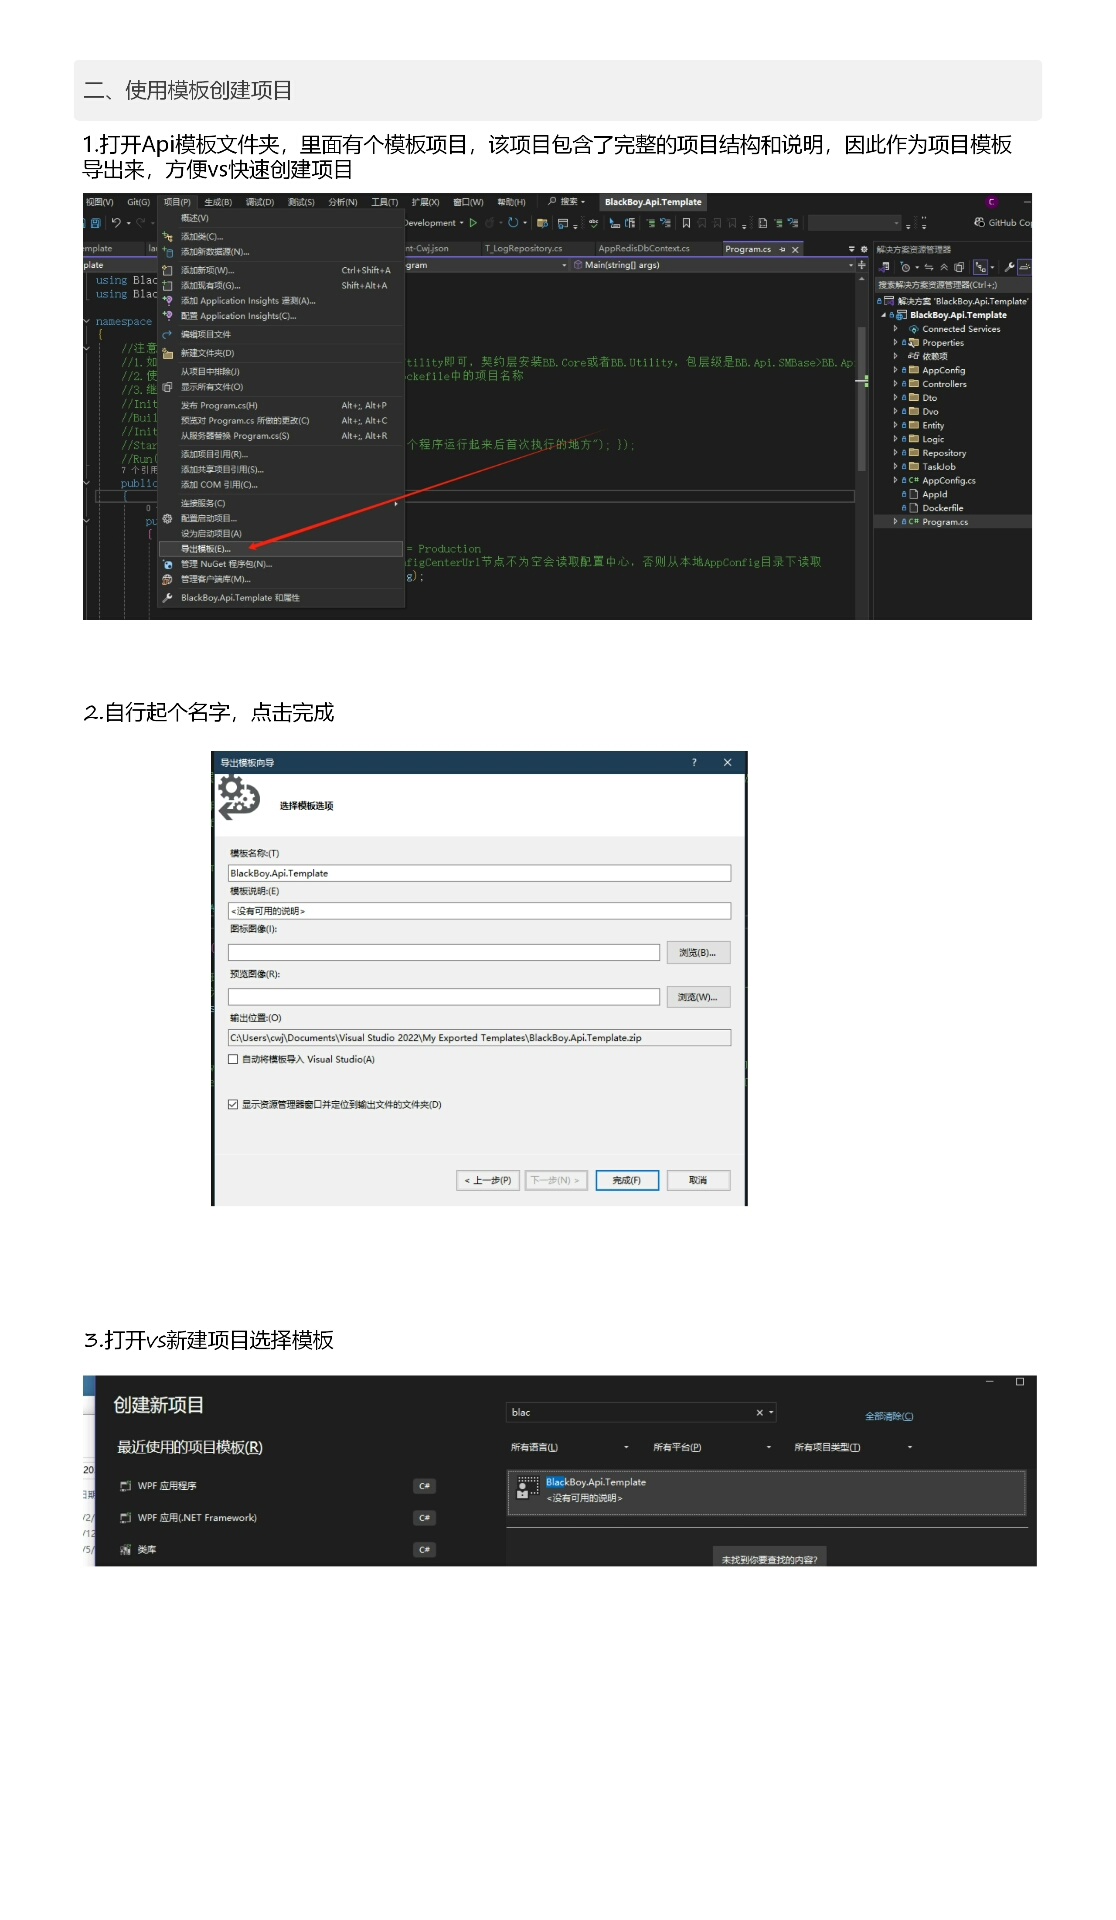
Task: Click the 添加新项(W)... icon
Action: pos(168,270)
